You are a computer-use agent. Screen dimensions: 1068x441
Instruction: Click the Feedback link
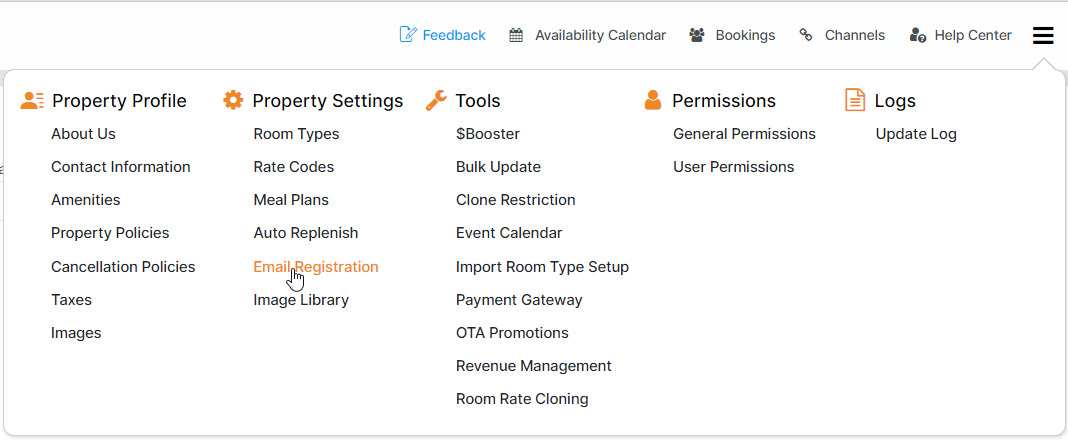click(x=454, y=35)
